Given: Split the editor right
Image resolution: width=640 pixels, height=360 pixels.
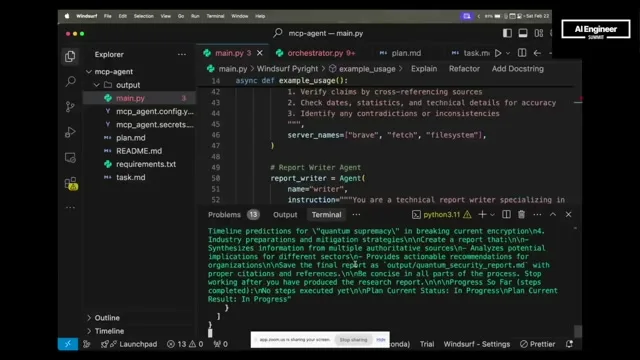Looking at the screenshot, I should (522, 53).
